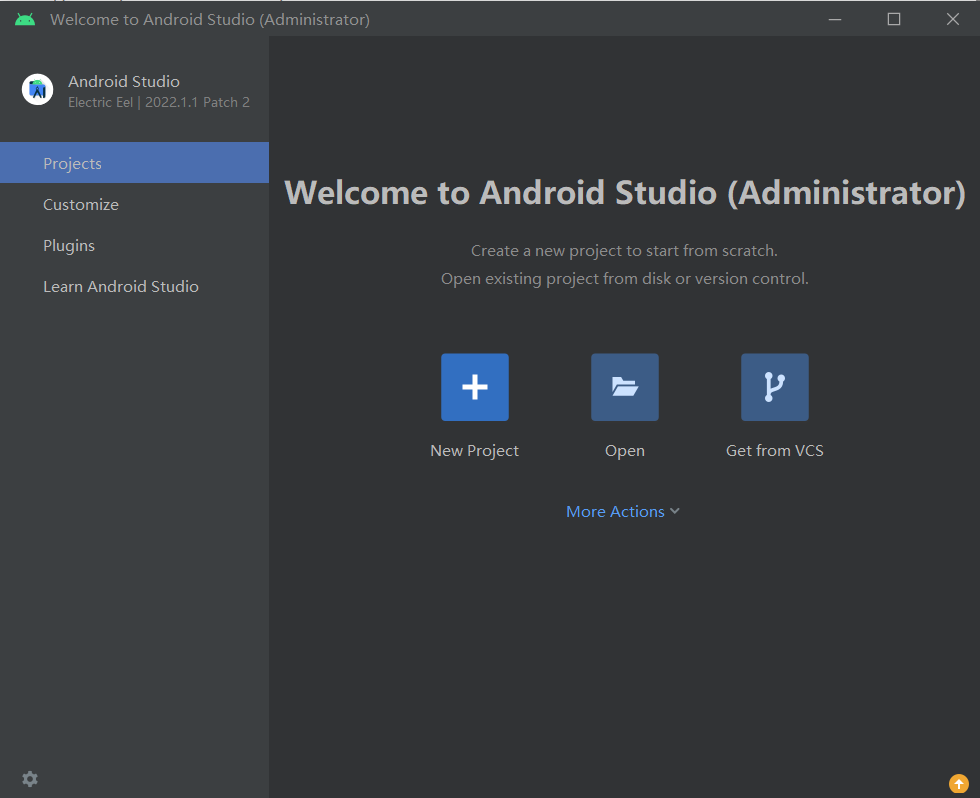980x798 pixels.
Task: Click 'Electric Eel | 2022.1.1 Patch 2' text
Action: click(159, 102)
